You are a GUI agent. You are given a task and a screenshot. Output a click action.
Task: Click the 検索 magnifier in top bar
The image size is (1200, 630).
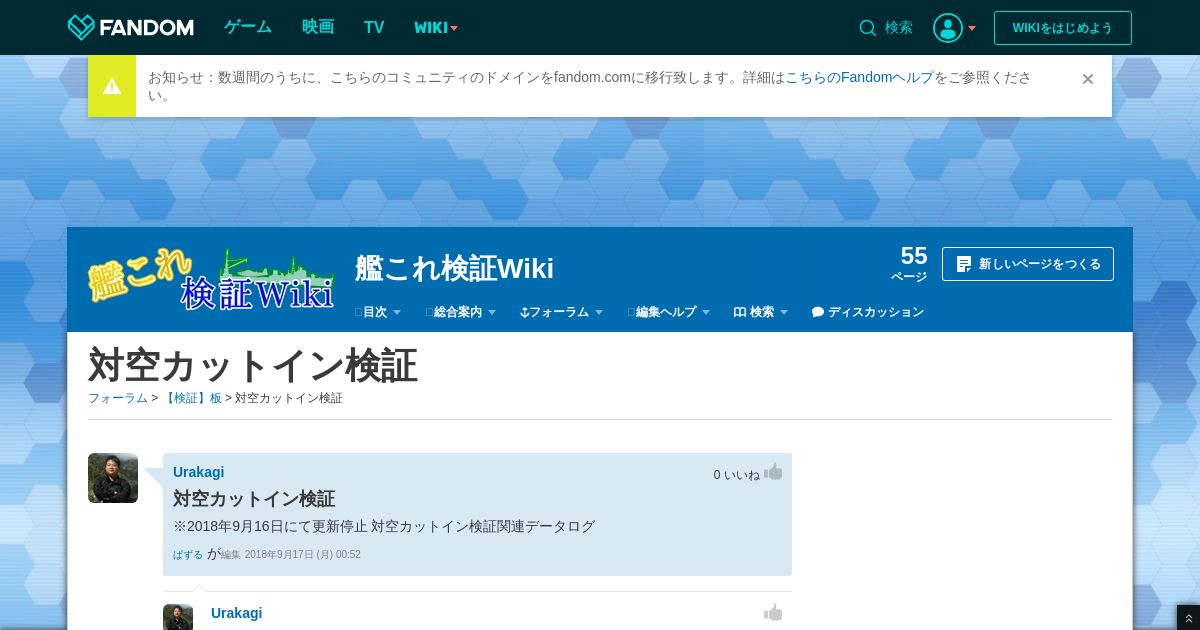(868, 28)
